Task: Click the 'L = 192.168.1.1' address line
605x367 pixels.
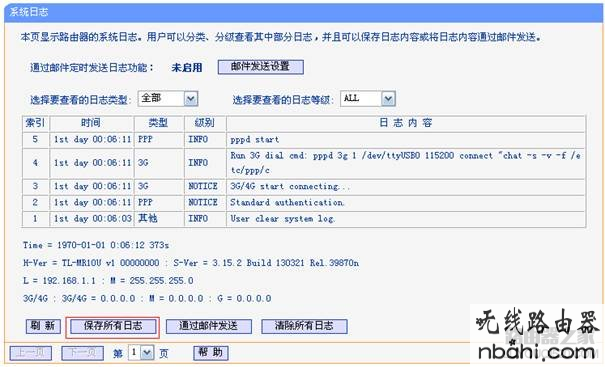Action: tap(108, 281)
